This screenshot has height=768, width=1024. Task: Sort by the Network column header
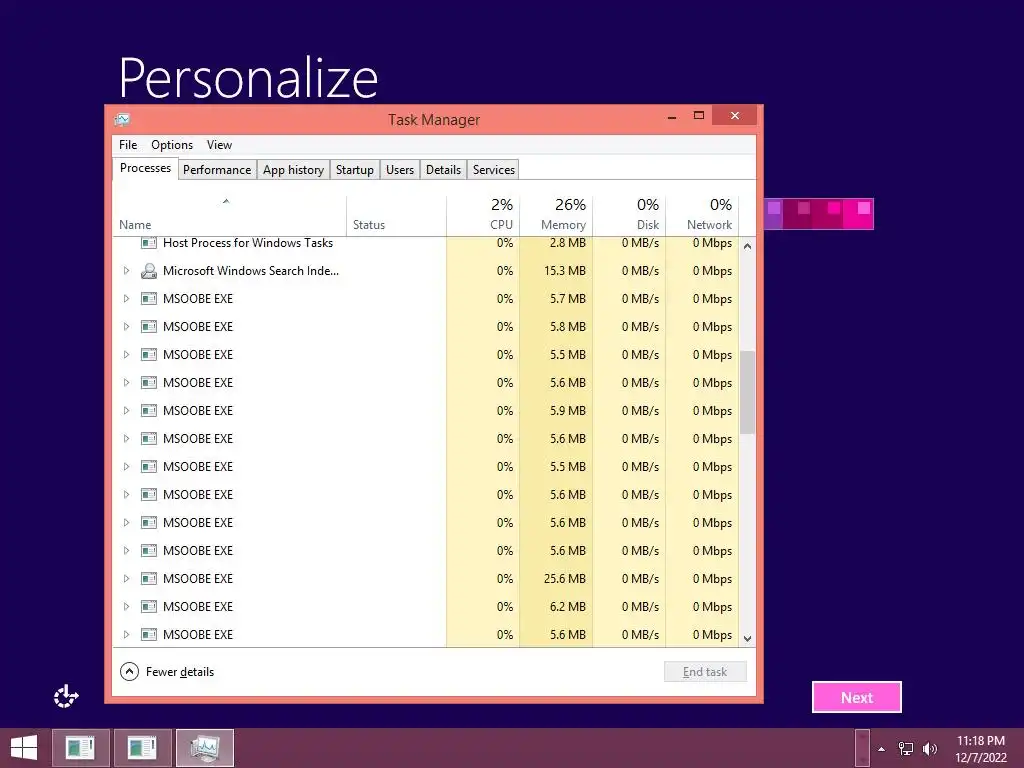pos(702,216)
